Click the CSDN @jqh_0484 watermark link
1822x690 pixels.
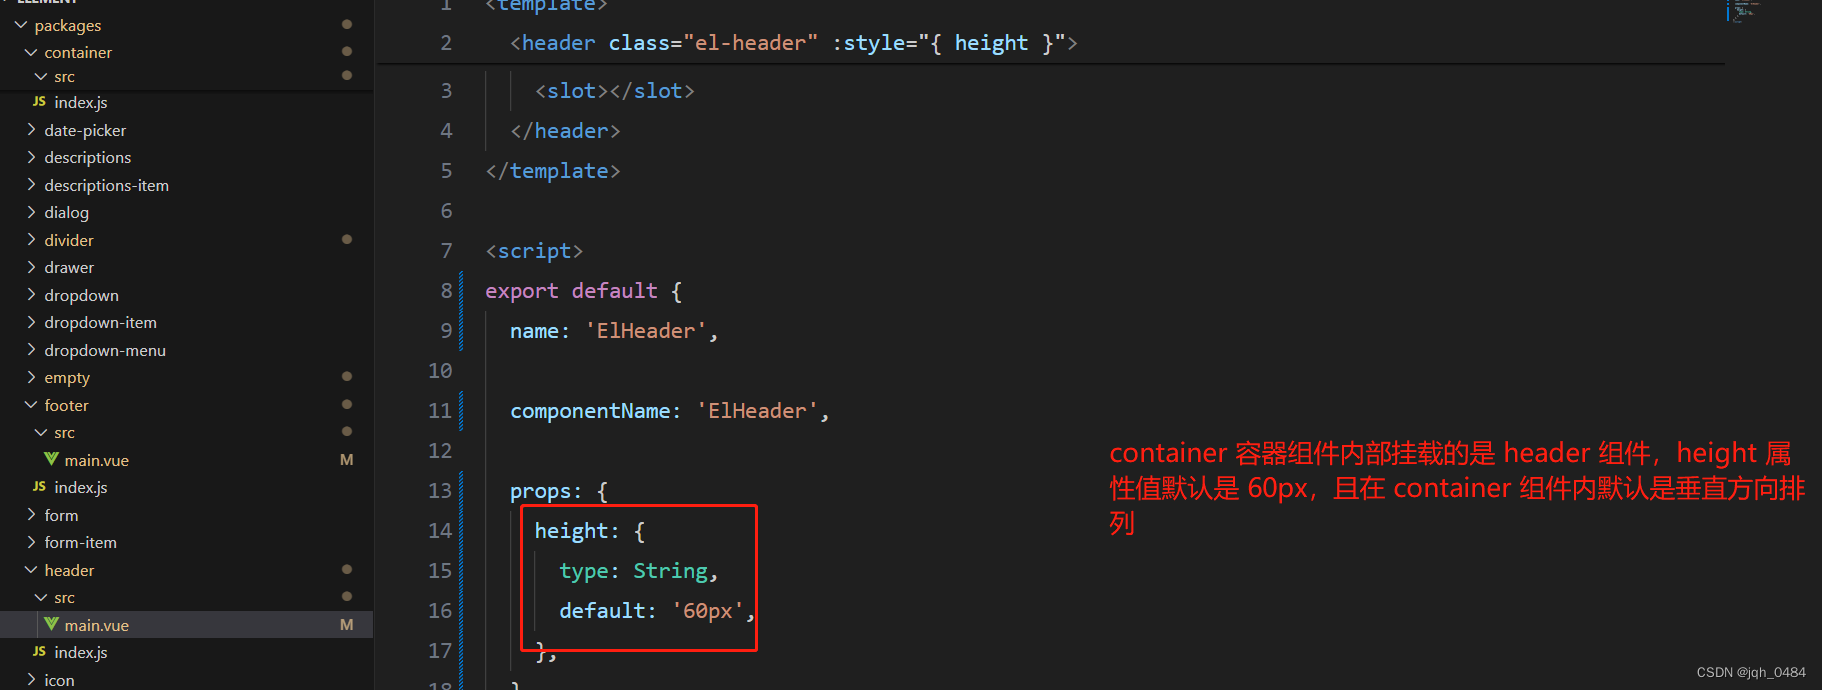point(1748,672)
